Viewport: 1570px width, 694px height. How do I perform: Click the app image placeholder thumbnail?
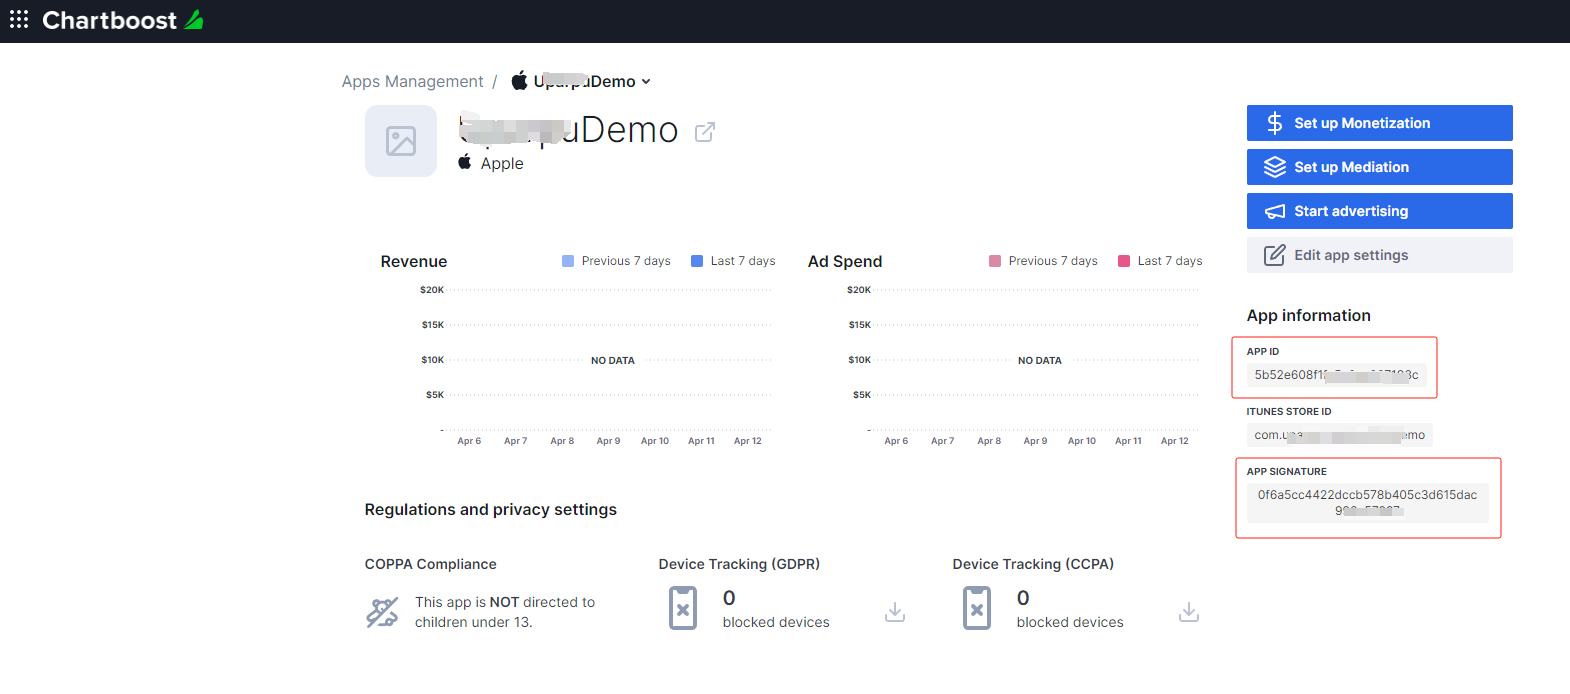click(401, 141)
